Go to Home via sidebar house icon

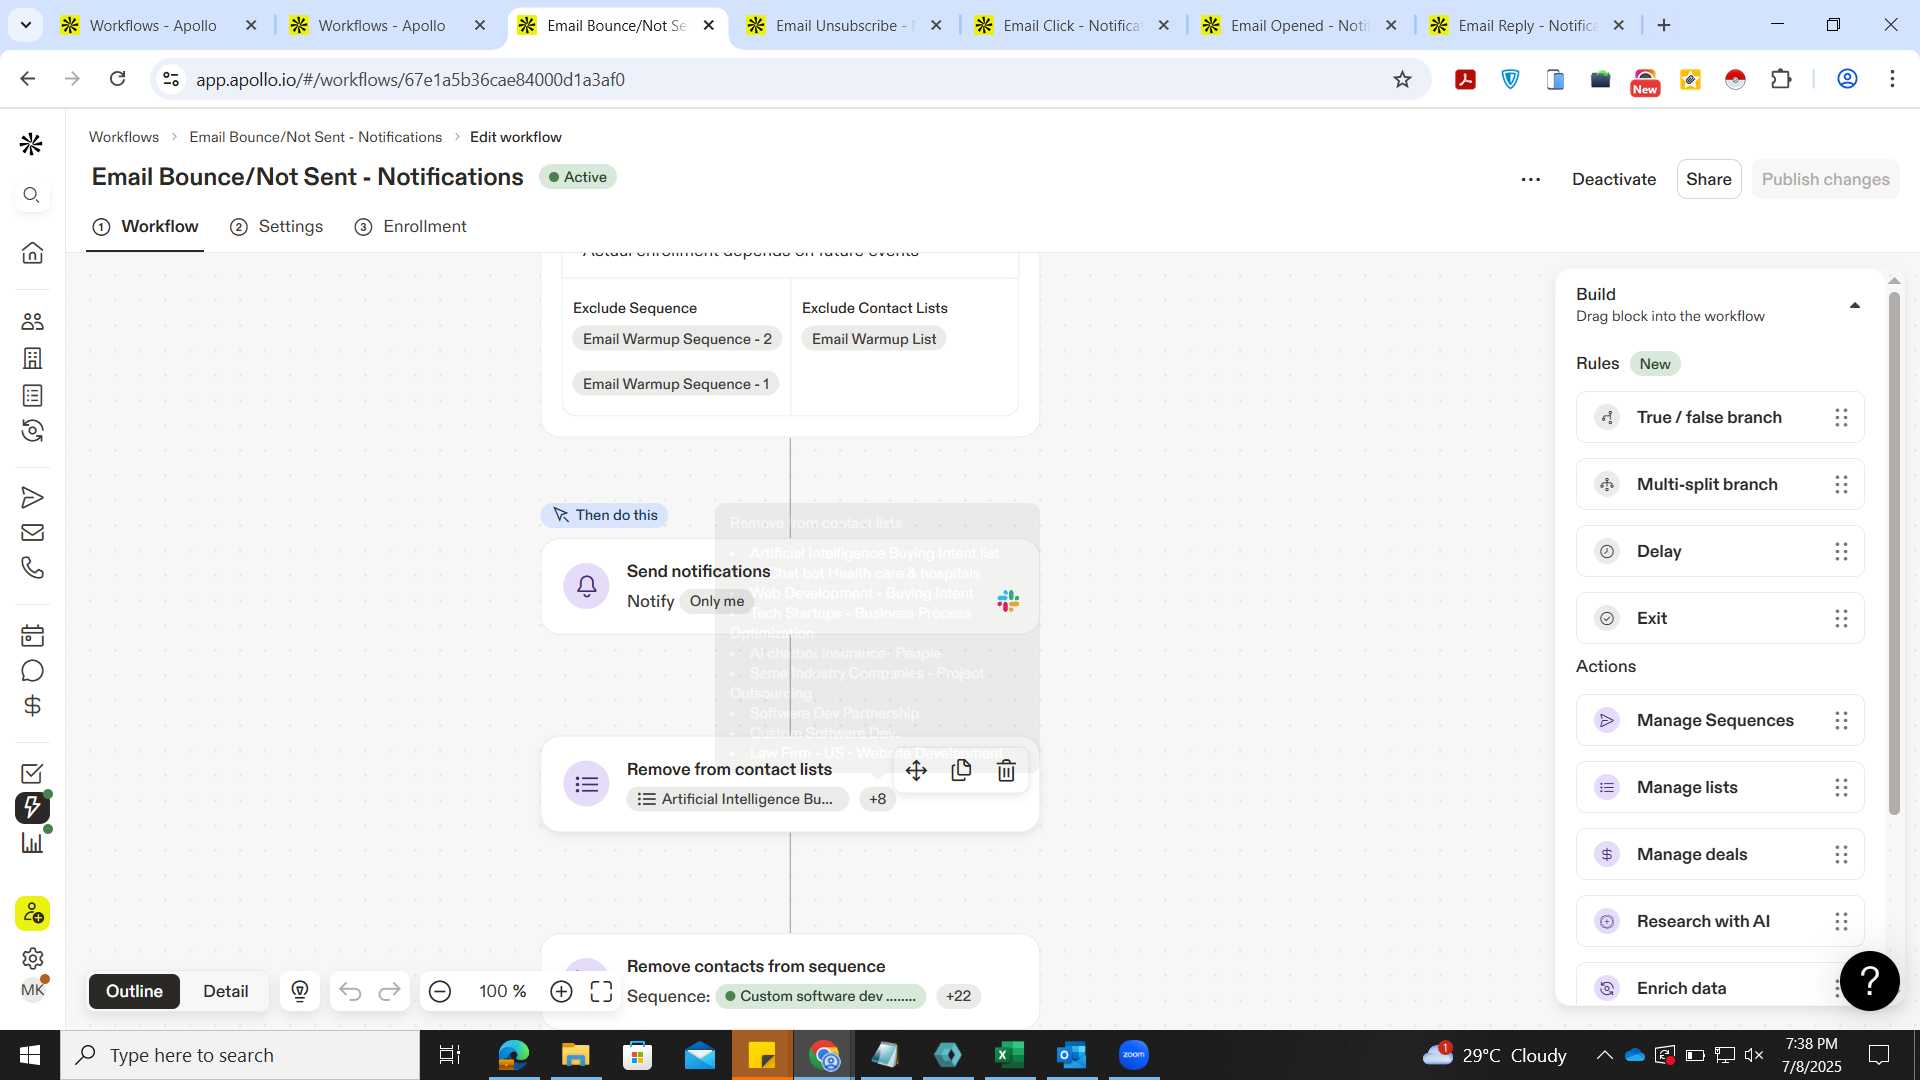point(32,252)
